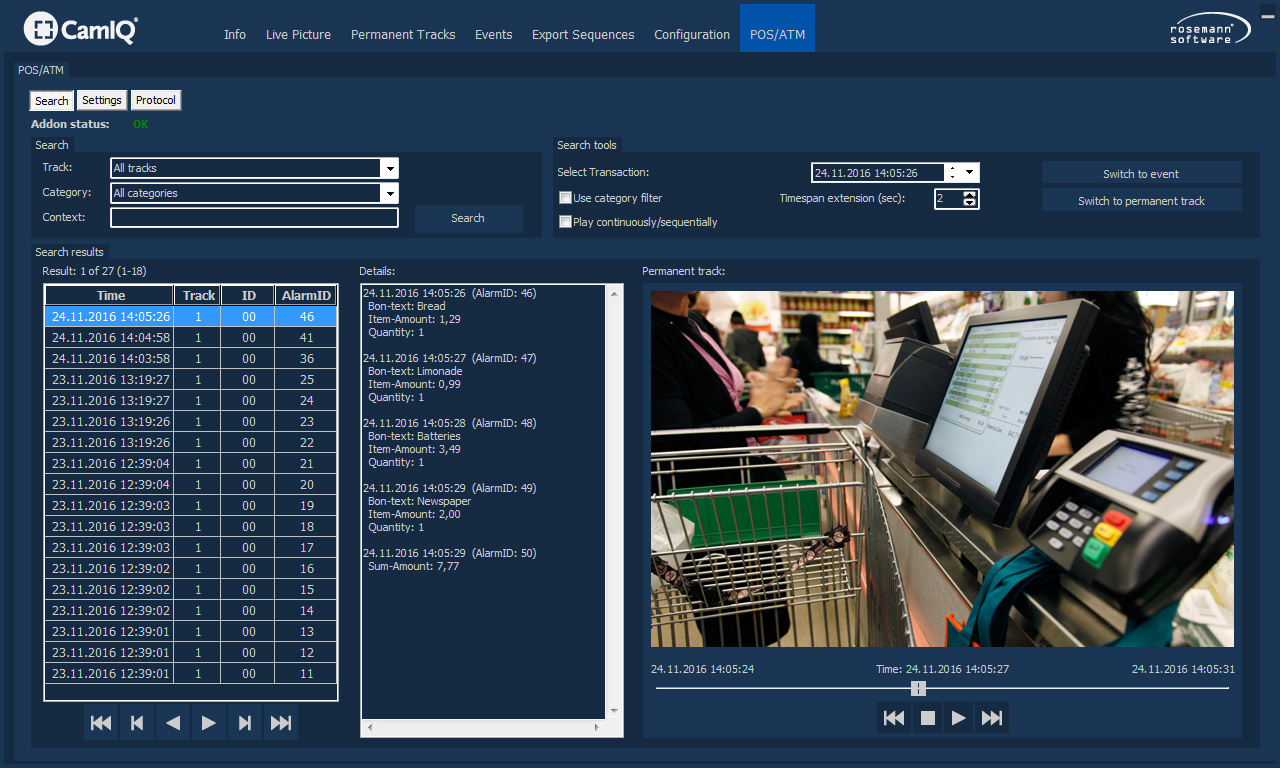Go to previous search result entry

click(x=137, y=723)
